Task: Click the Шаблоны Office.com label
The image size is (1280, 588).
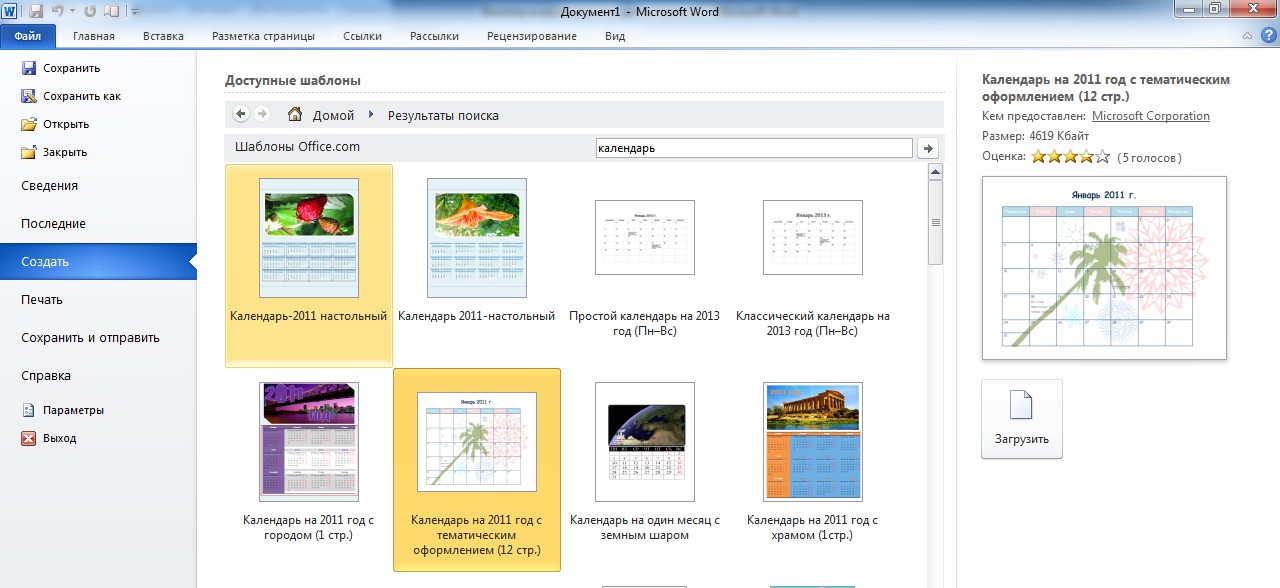Action: click(x=297, y=147)
